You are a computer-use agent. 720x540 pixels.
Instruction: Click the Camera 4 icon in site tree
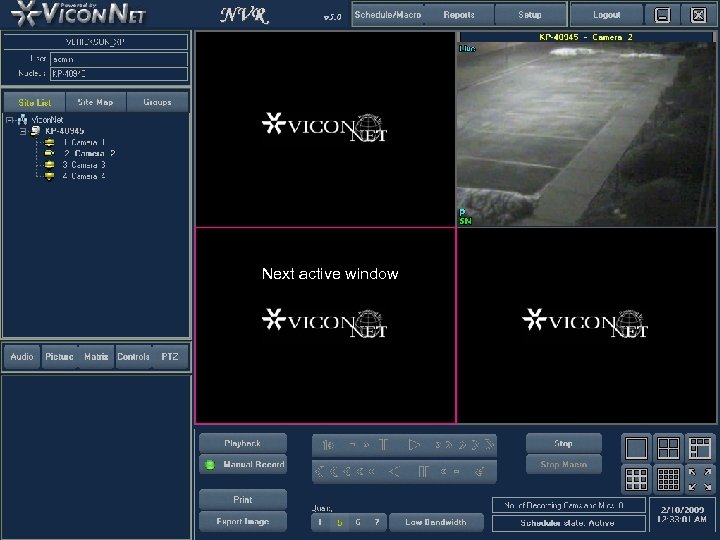50,176
